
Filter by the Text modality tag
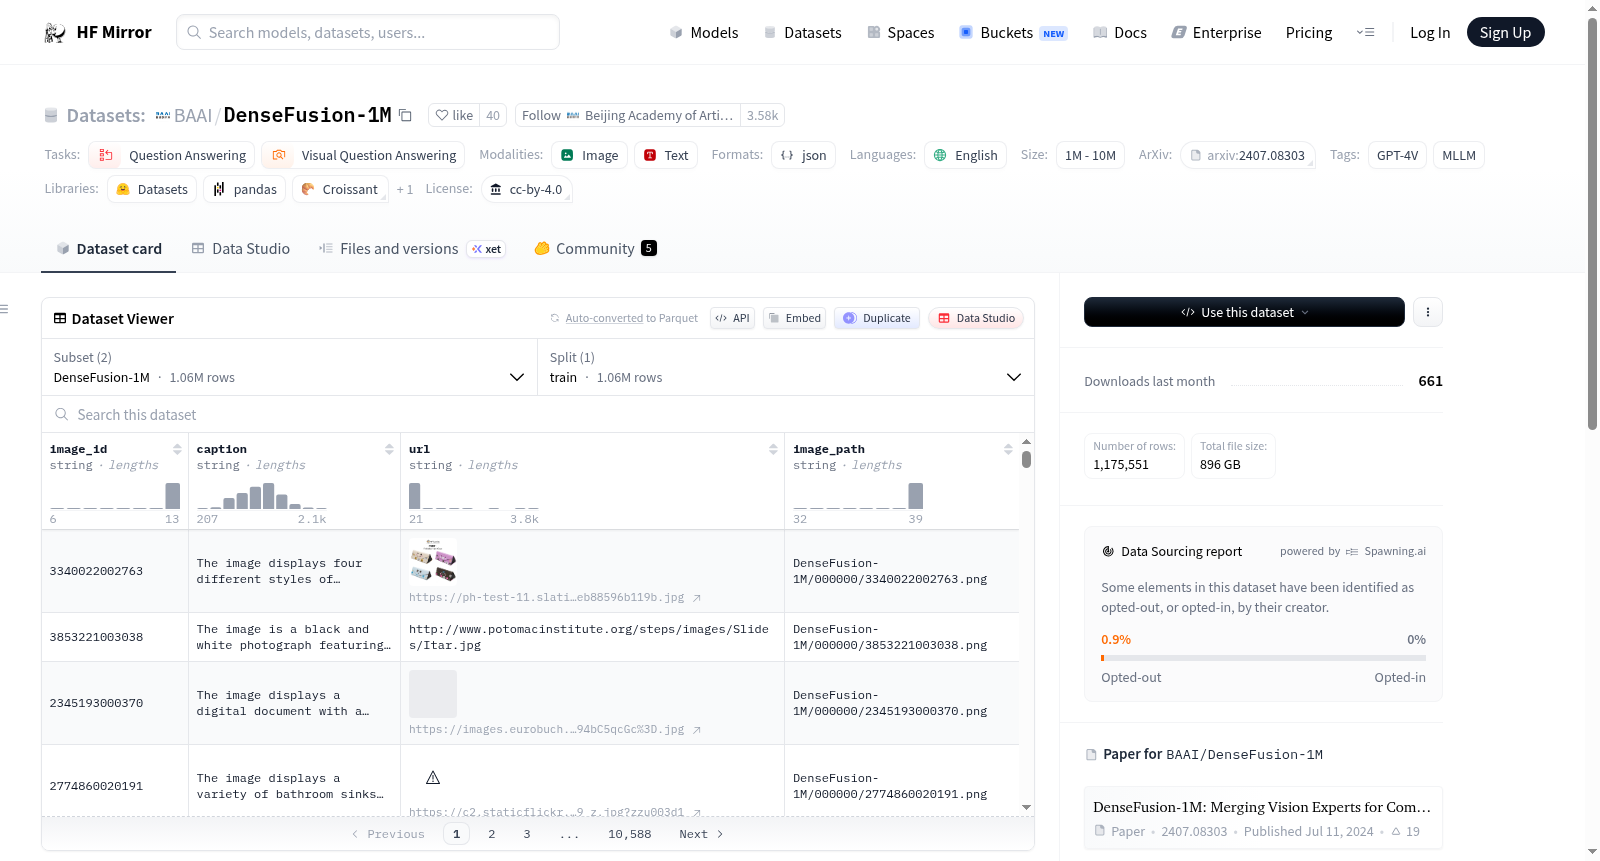tap(666, 155)
